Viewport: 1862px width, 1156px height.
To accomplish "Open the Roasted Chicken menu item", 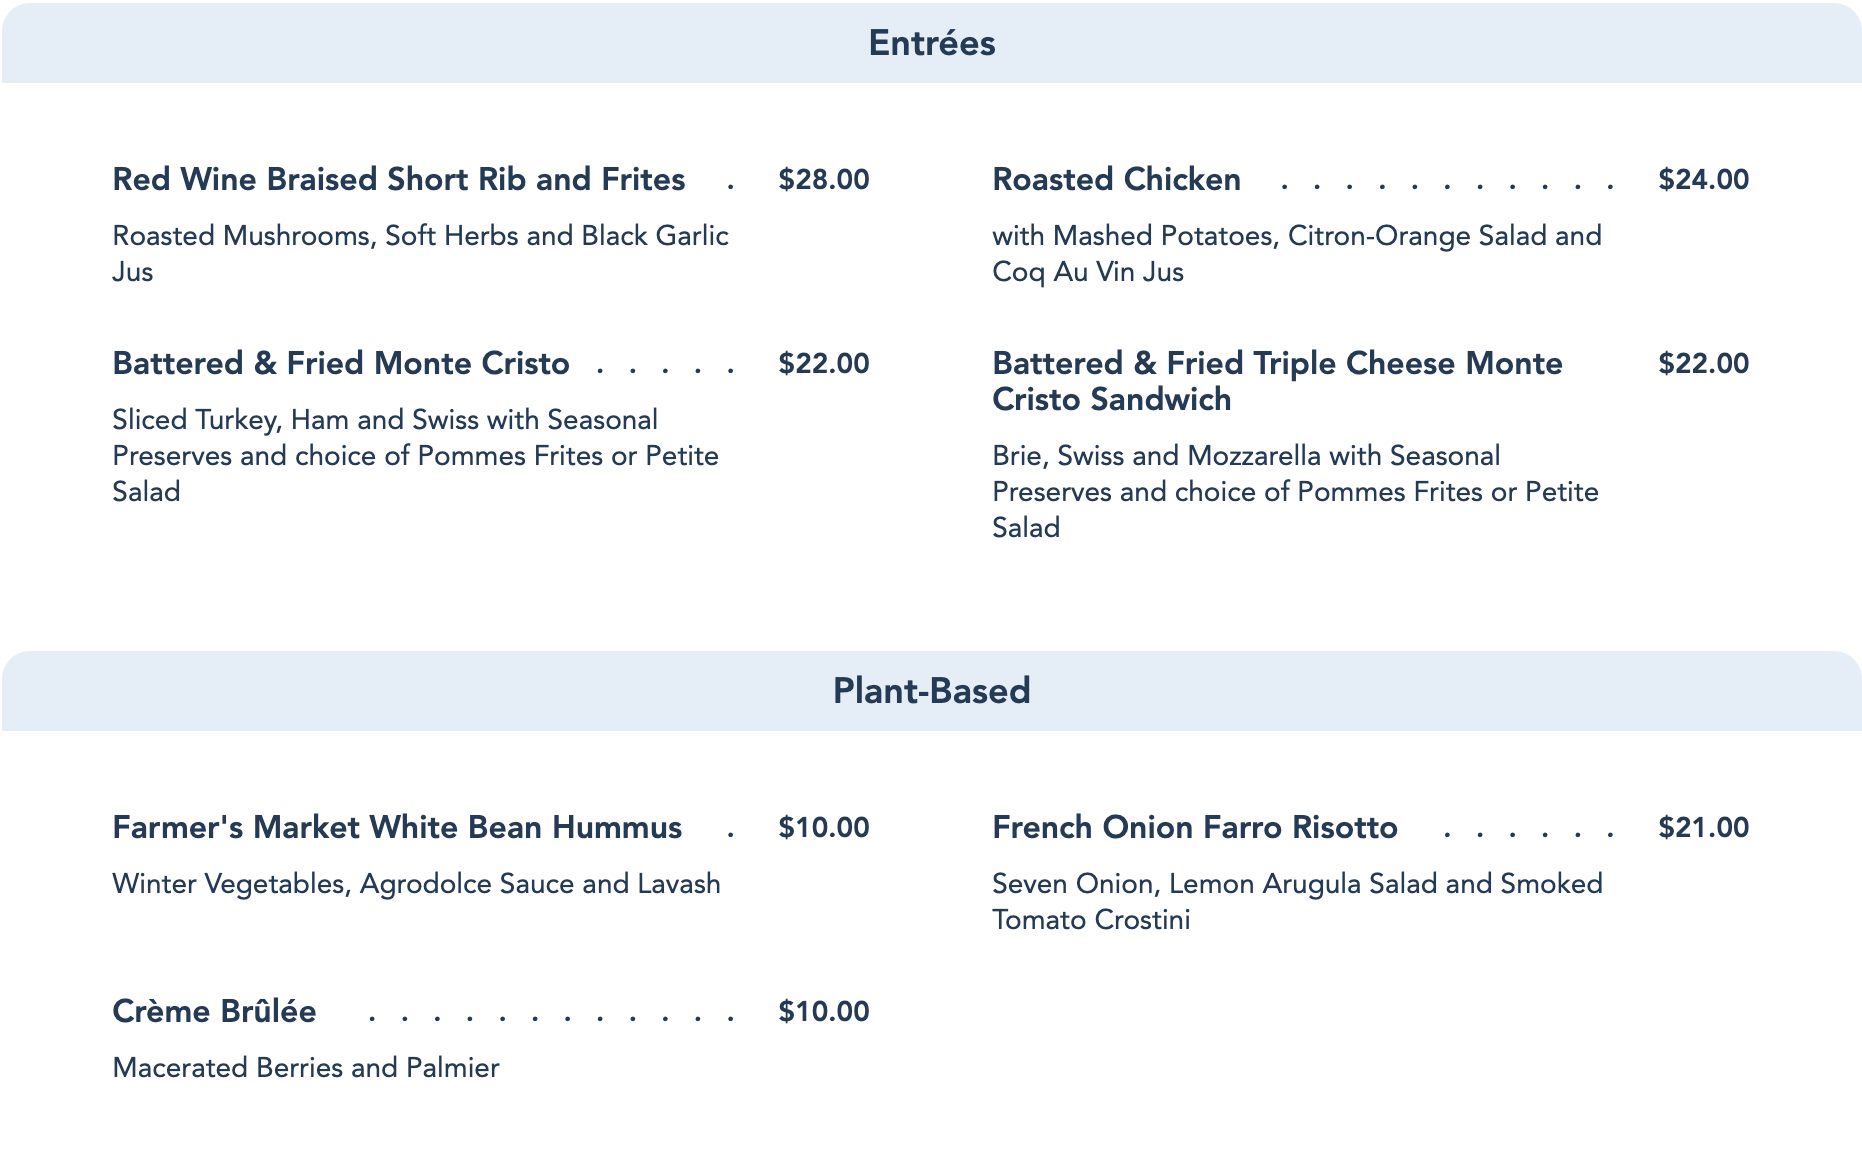I will click(1116, 179).
